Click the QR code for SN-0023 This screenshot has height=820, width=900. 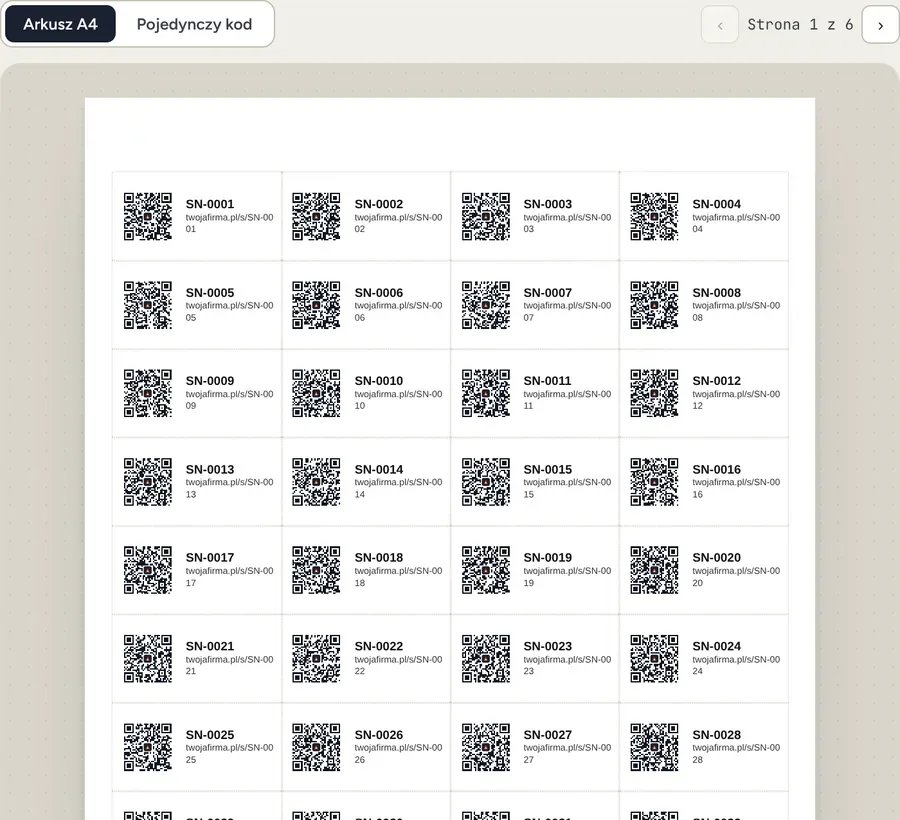coord(486,658)
